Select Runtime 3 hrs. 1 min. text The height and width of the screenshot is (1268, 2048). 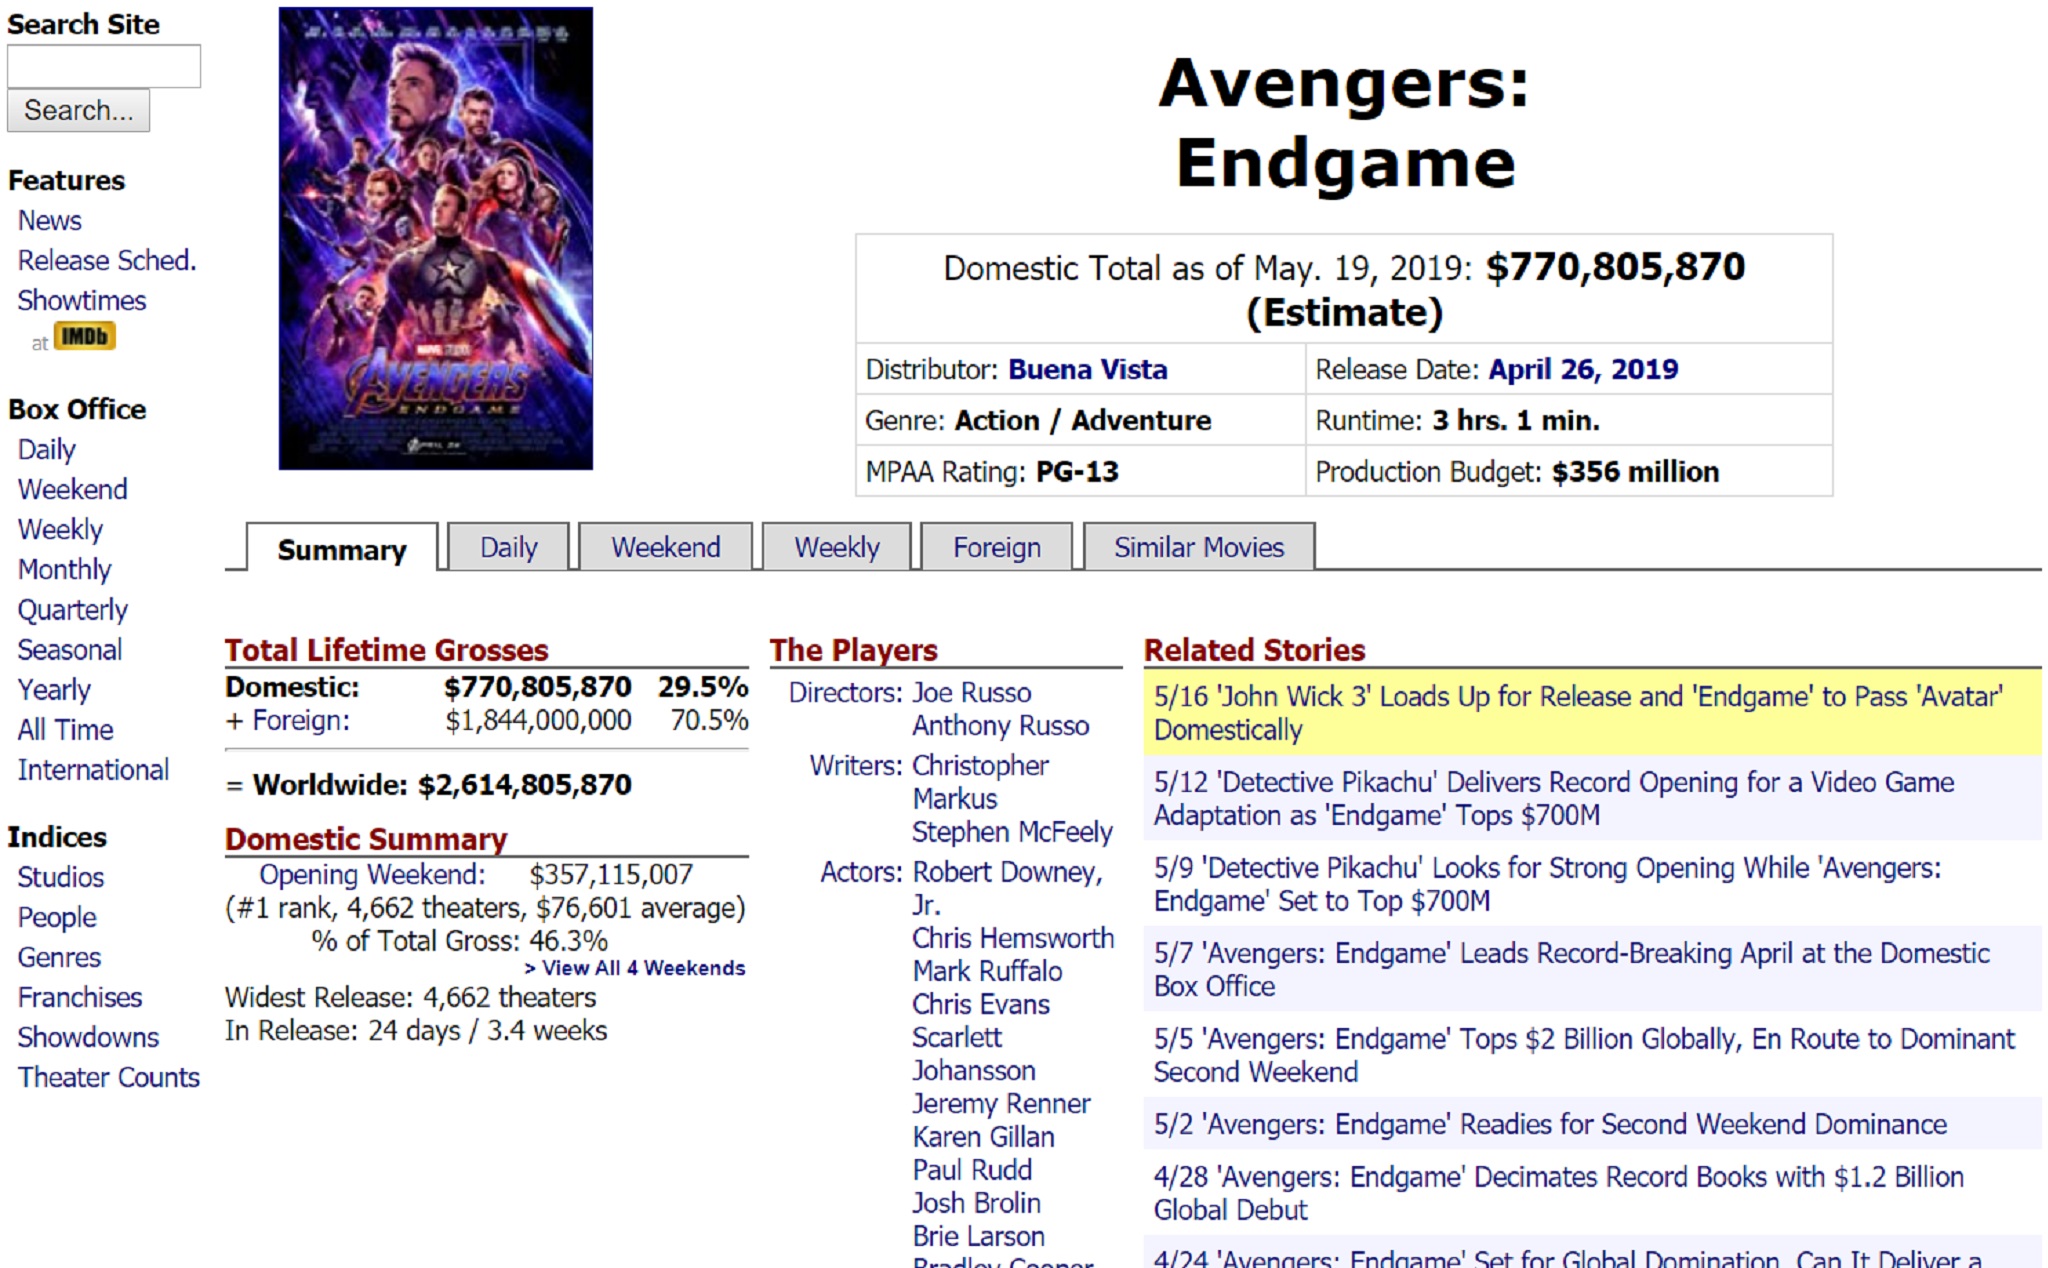point(1457,420)
